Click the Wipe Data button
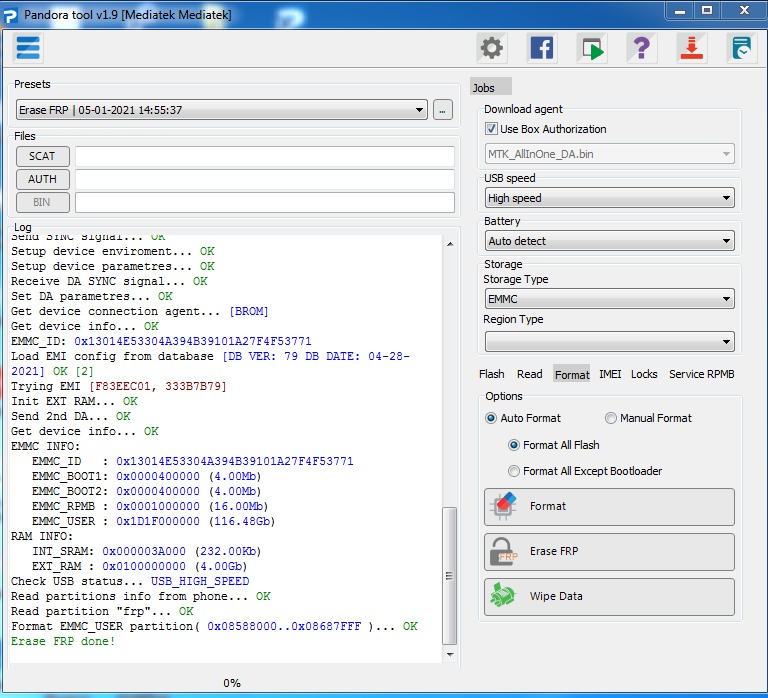Image resolution: width=768 pixels, height=698 pixels. 609,597
